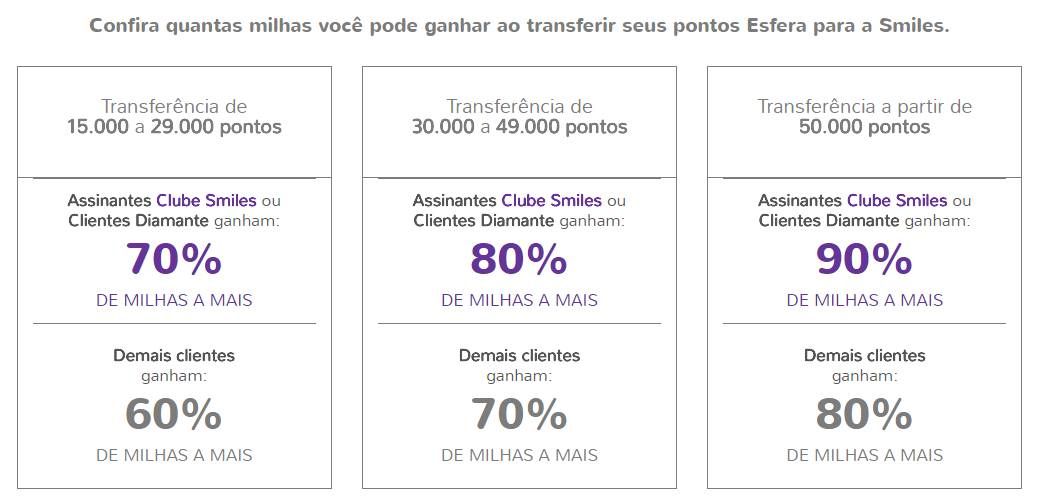Click the purple 70% bonus in first card
This screenshot has width=1040, height=503.
174,259
